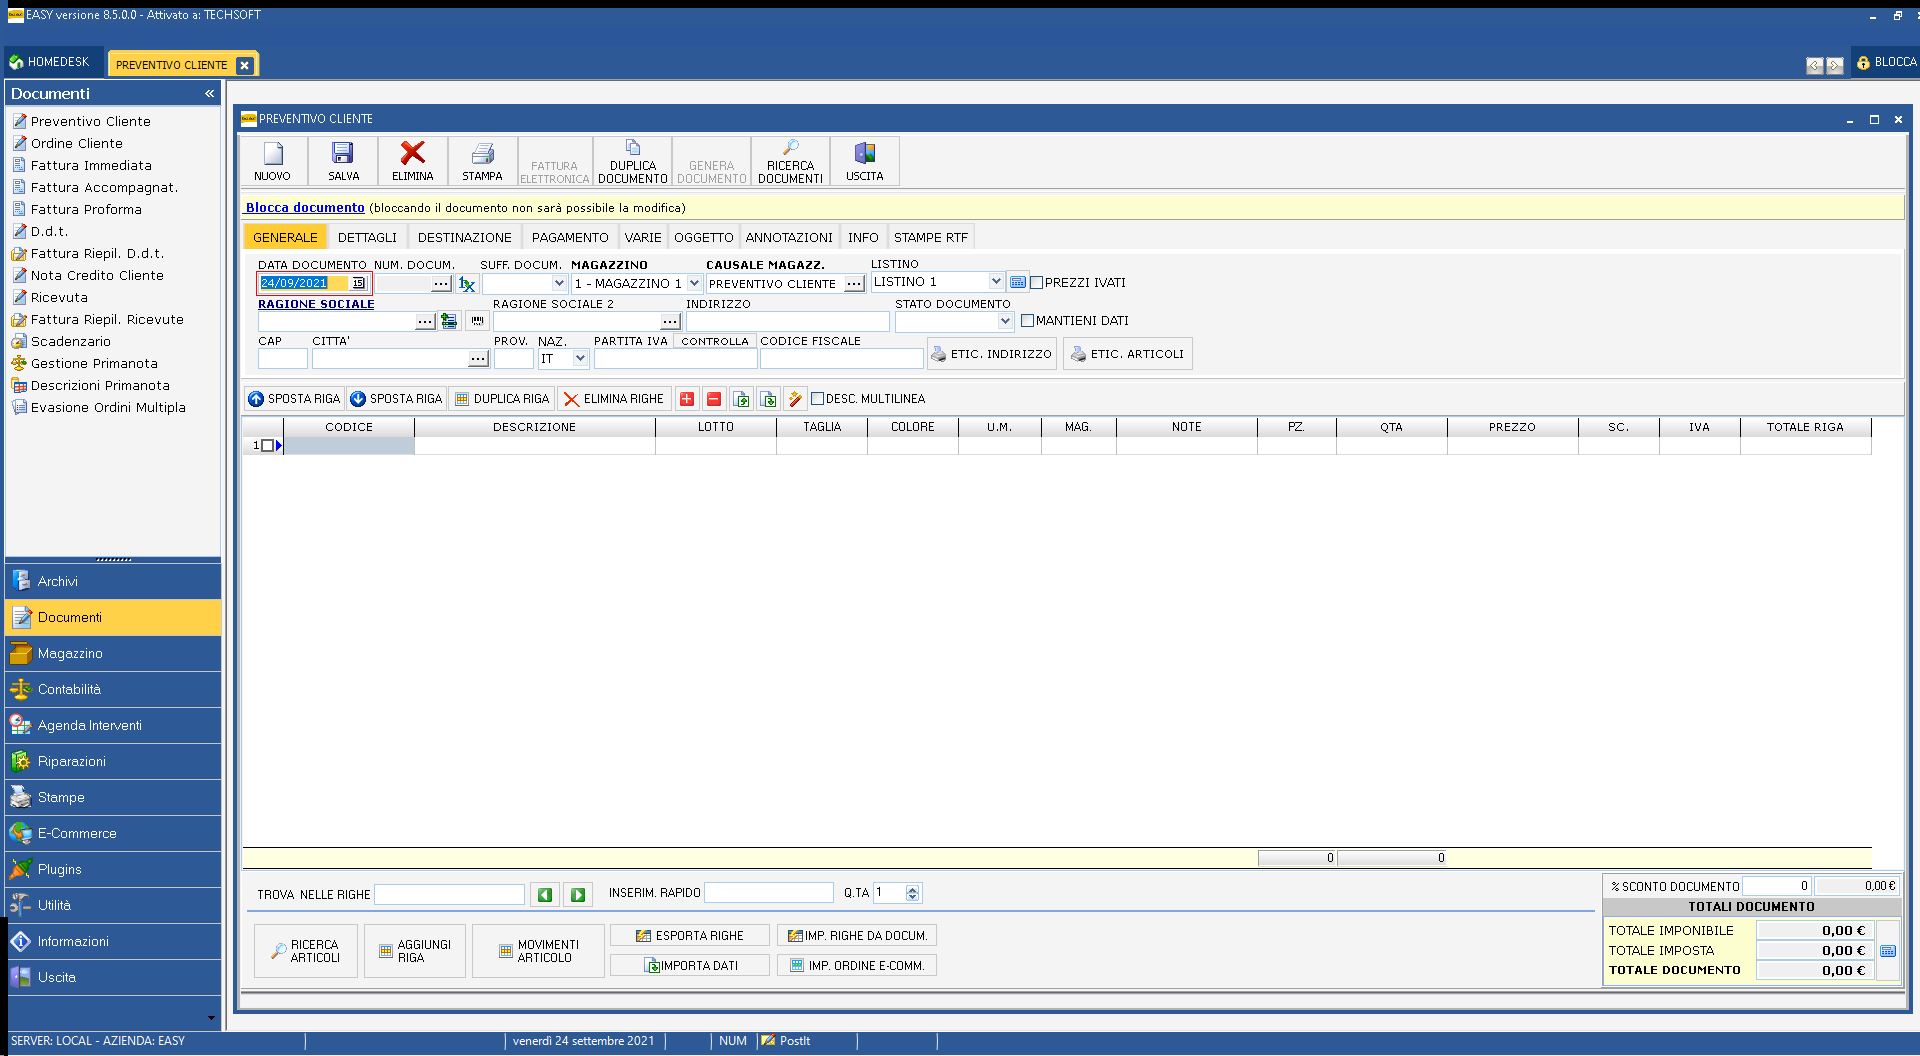Click the TROVA NELLE RIGHE search field
This screenshot has height=1056, width=1920.
click(449, 894)
